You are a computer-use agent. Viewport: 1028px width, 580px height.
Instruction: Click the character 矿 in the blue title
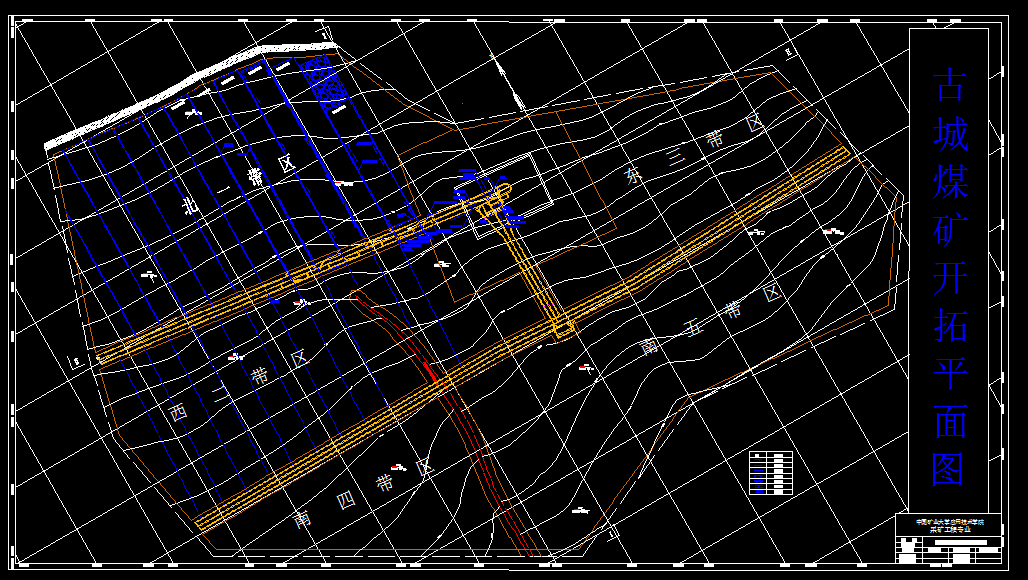coord(950,230)
